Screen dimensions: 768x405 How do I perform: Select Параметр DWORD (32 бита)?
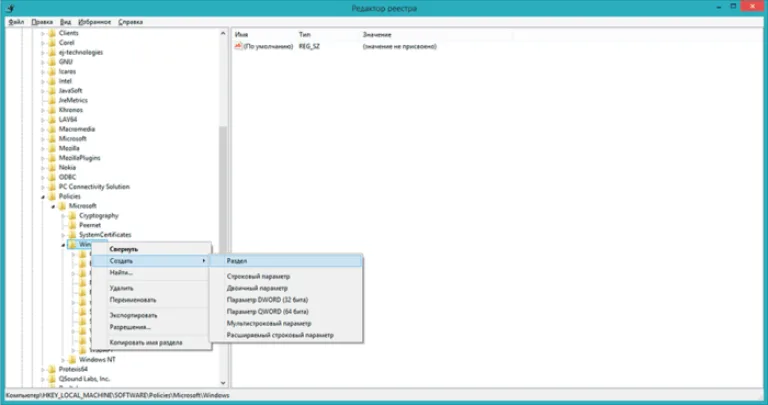point(286,300)
